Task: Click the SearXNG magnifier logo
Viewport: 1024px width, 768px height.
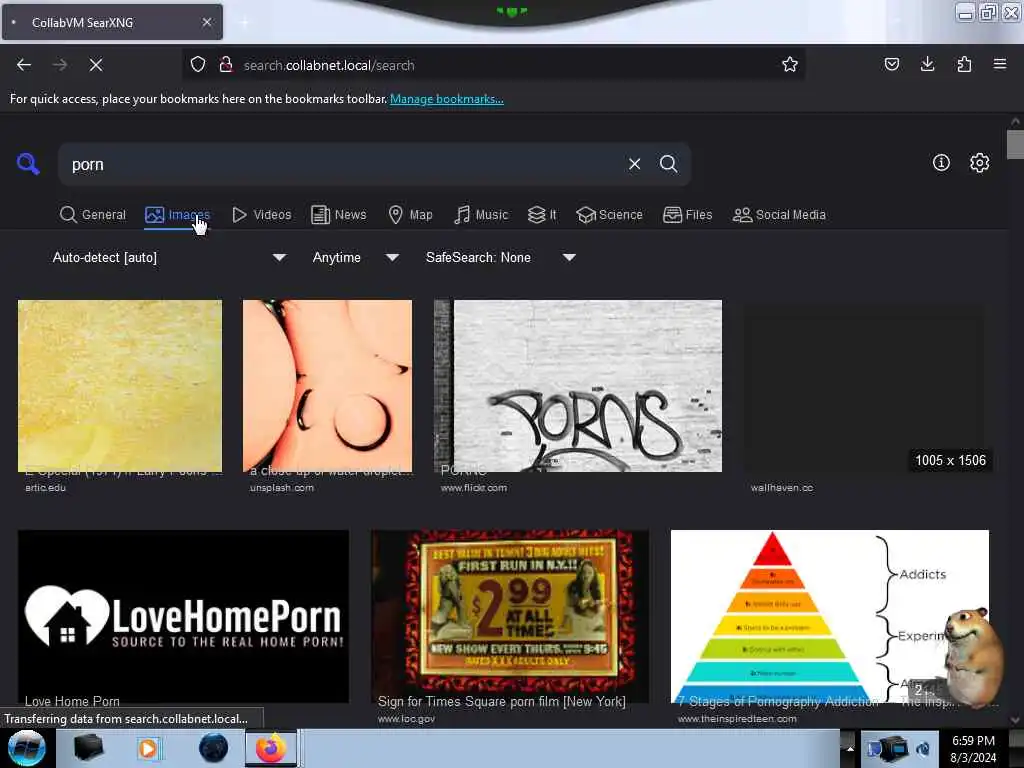Action: (28, 163)
